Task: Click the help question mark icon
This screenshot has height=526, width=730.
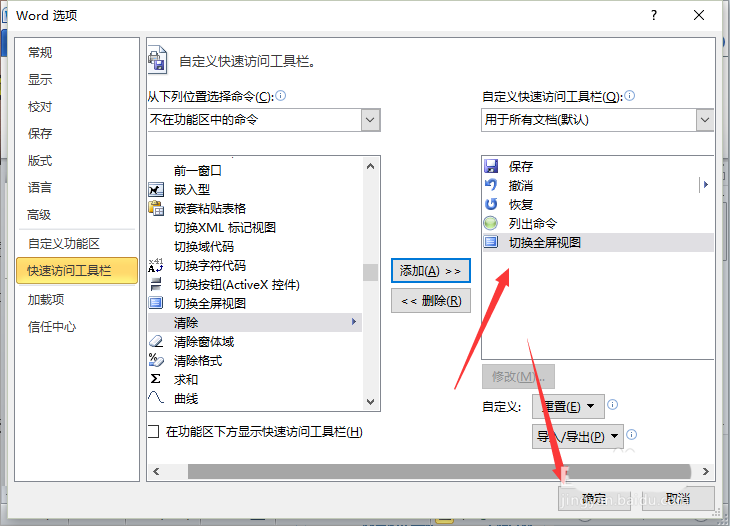Action: [654, 15]
